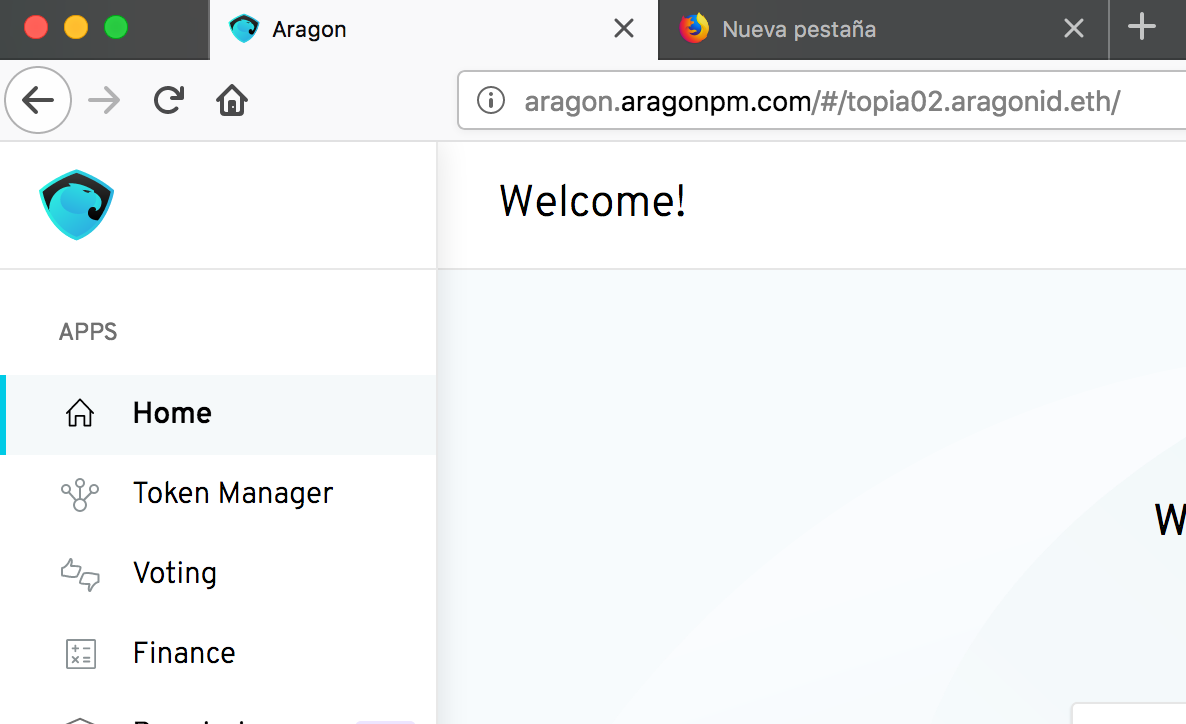Focus the address bar showing topia02.aragonid.eth

[x=822, y=101]
